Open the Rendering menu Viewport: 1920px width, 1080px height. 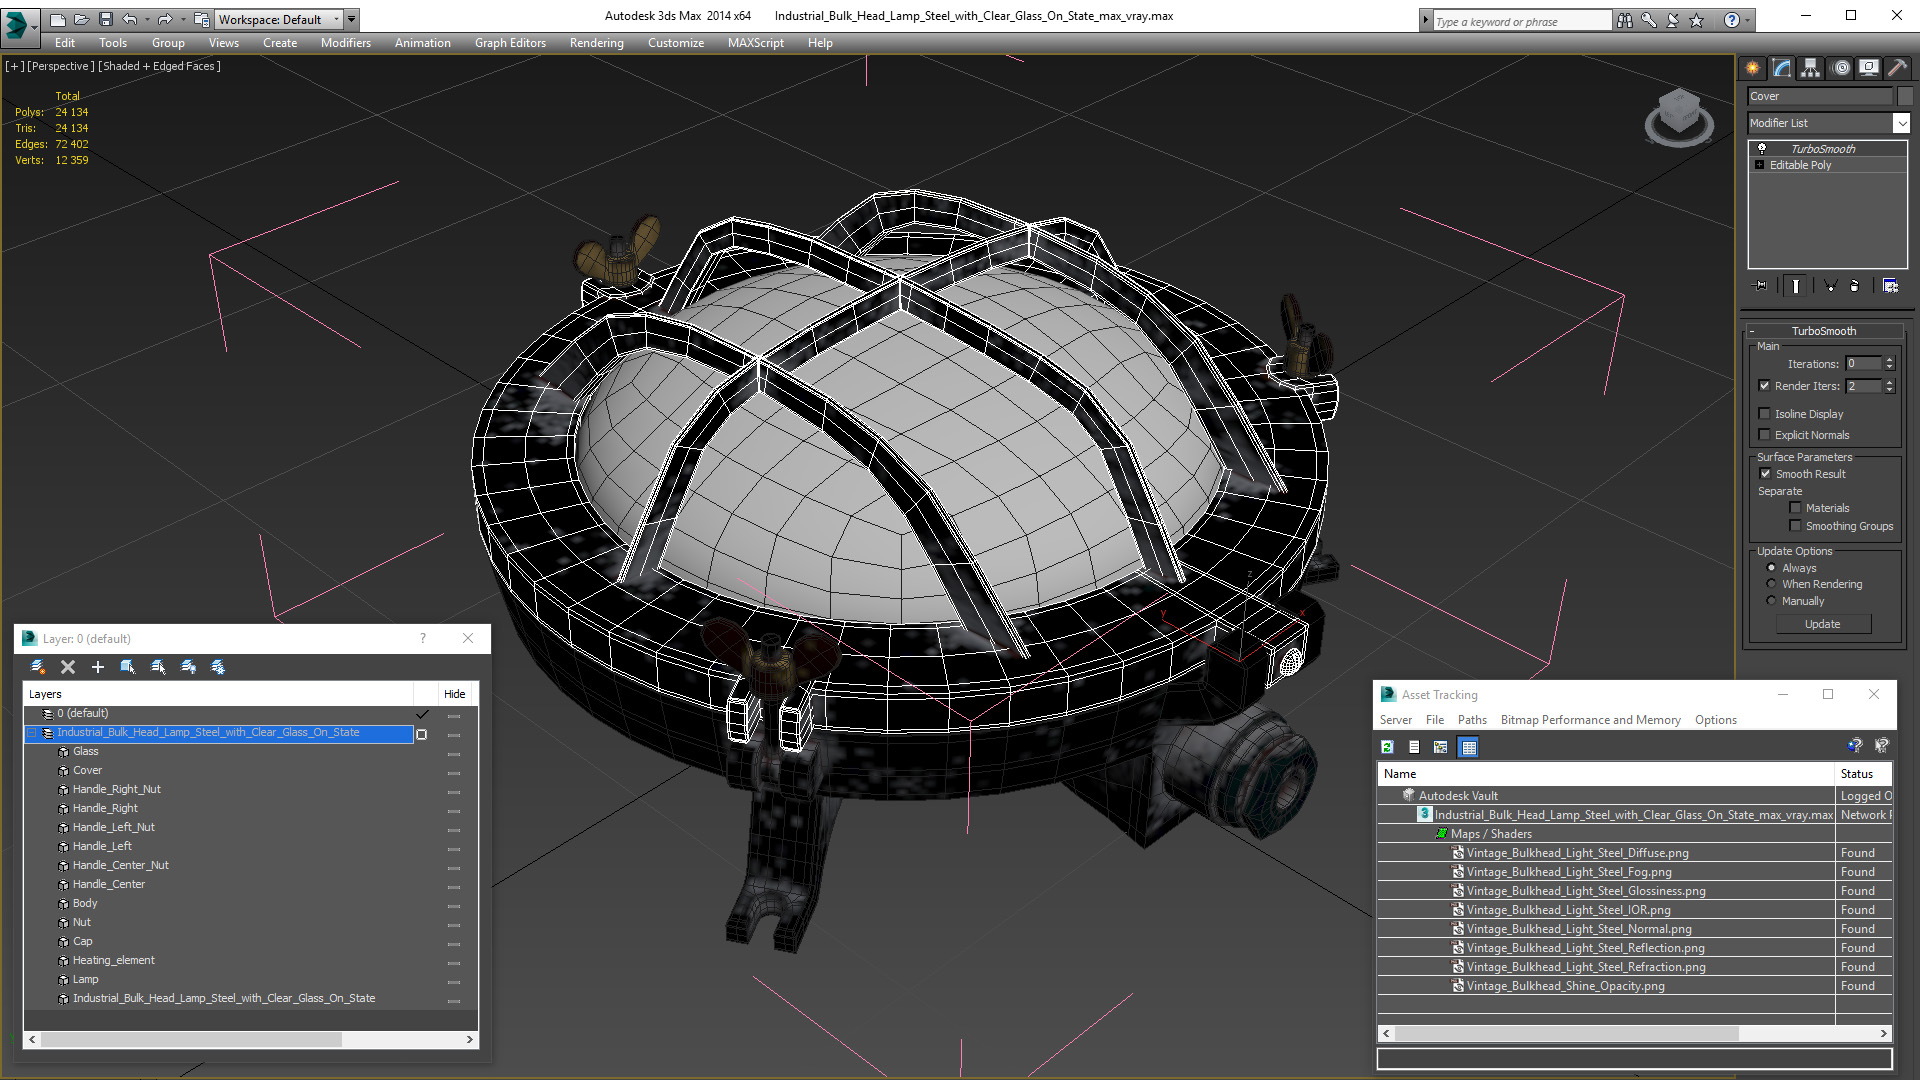click(596, 43)
